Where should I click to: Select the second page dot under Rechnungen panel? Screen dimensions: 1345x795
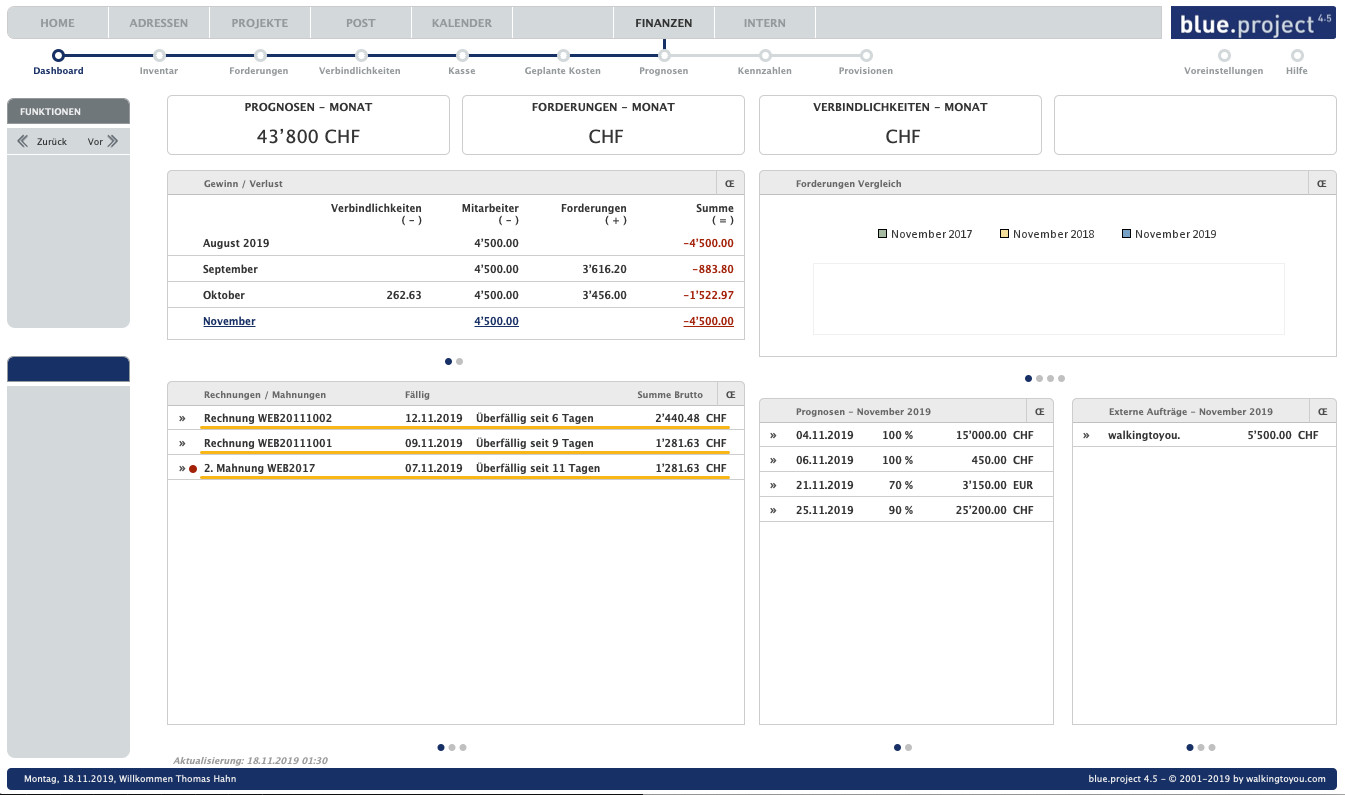click(x=452, y=747)
